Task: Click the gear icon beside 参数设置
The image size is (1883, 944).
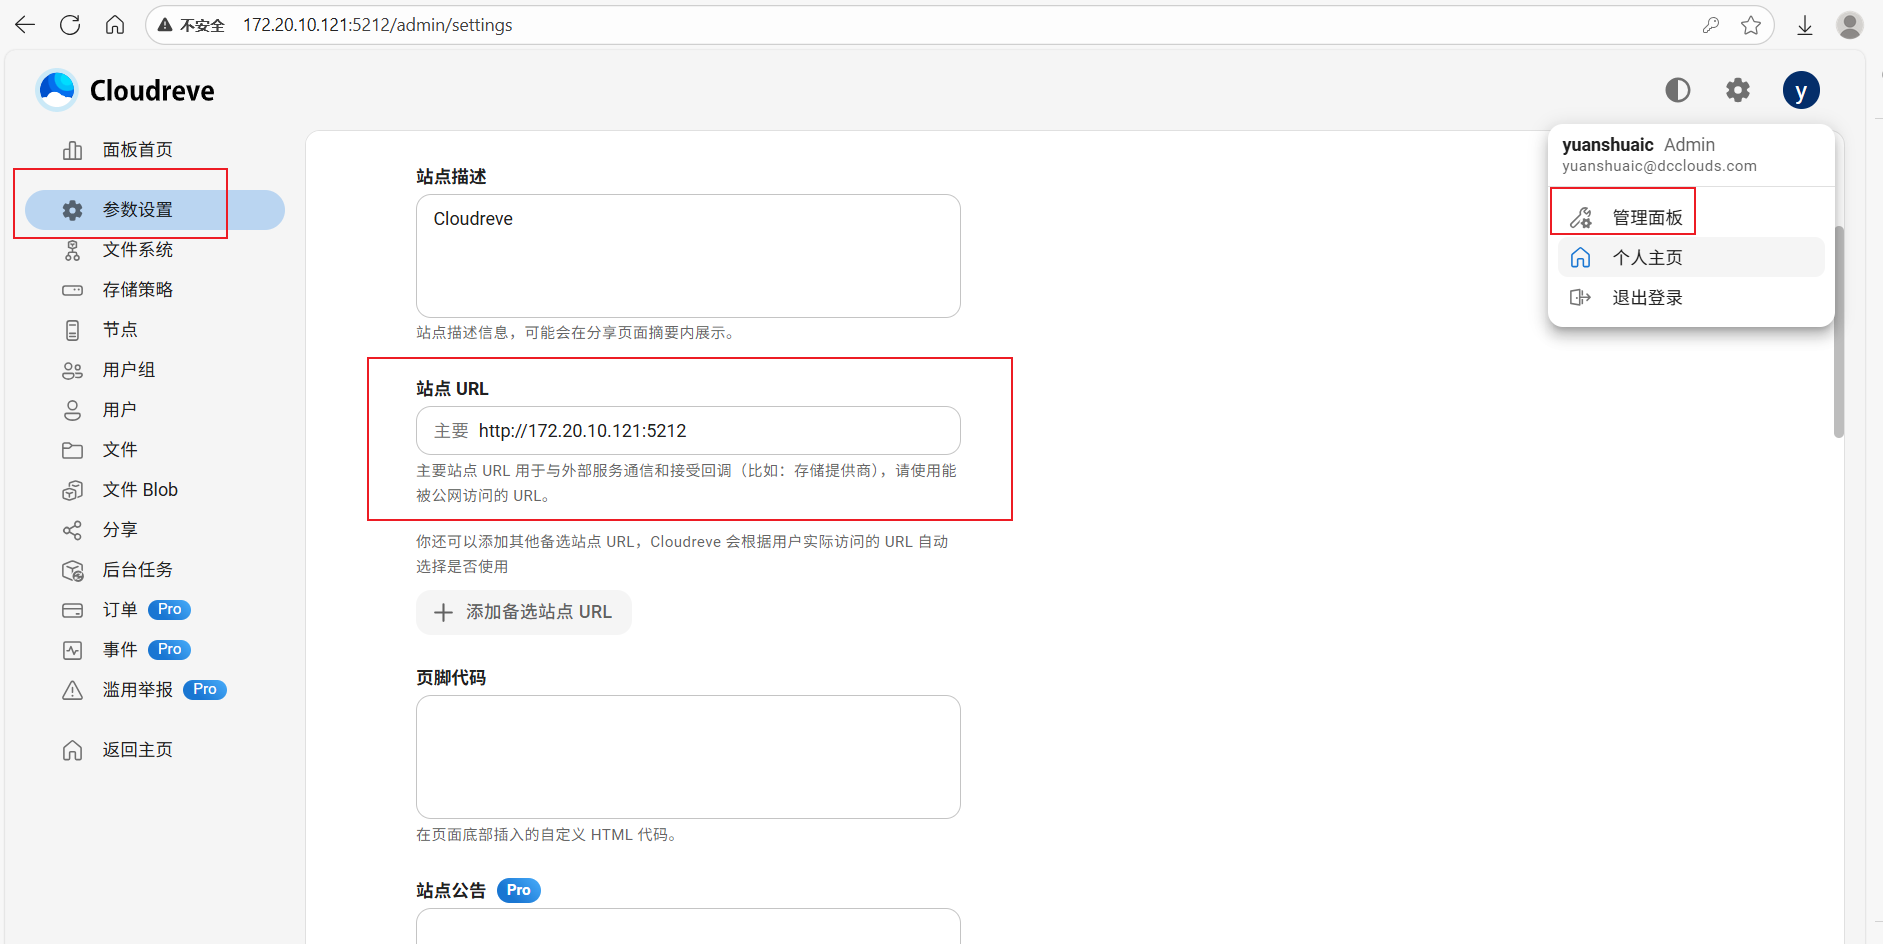Action: (x=73, y=210)
